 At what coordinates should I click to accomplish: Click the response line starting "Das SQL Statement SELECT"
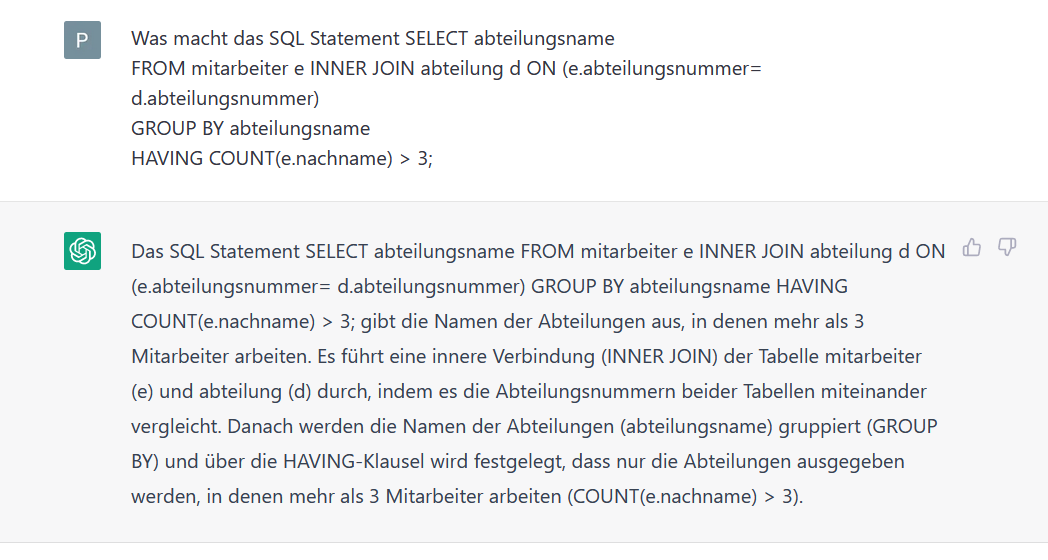(538, 252)
